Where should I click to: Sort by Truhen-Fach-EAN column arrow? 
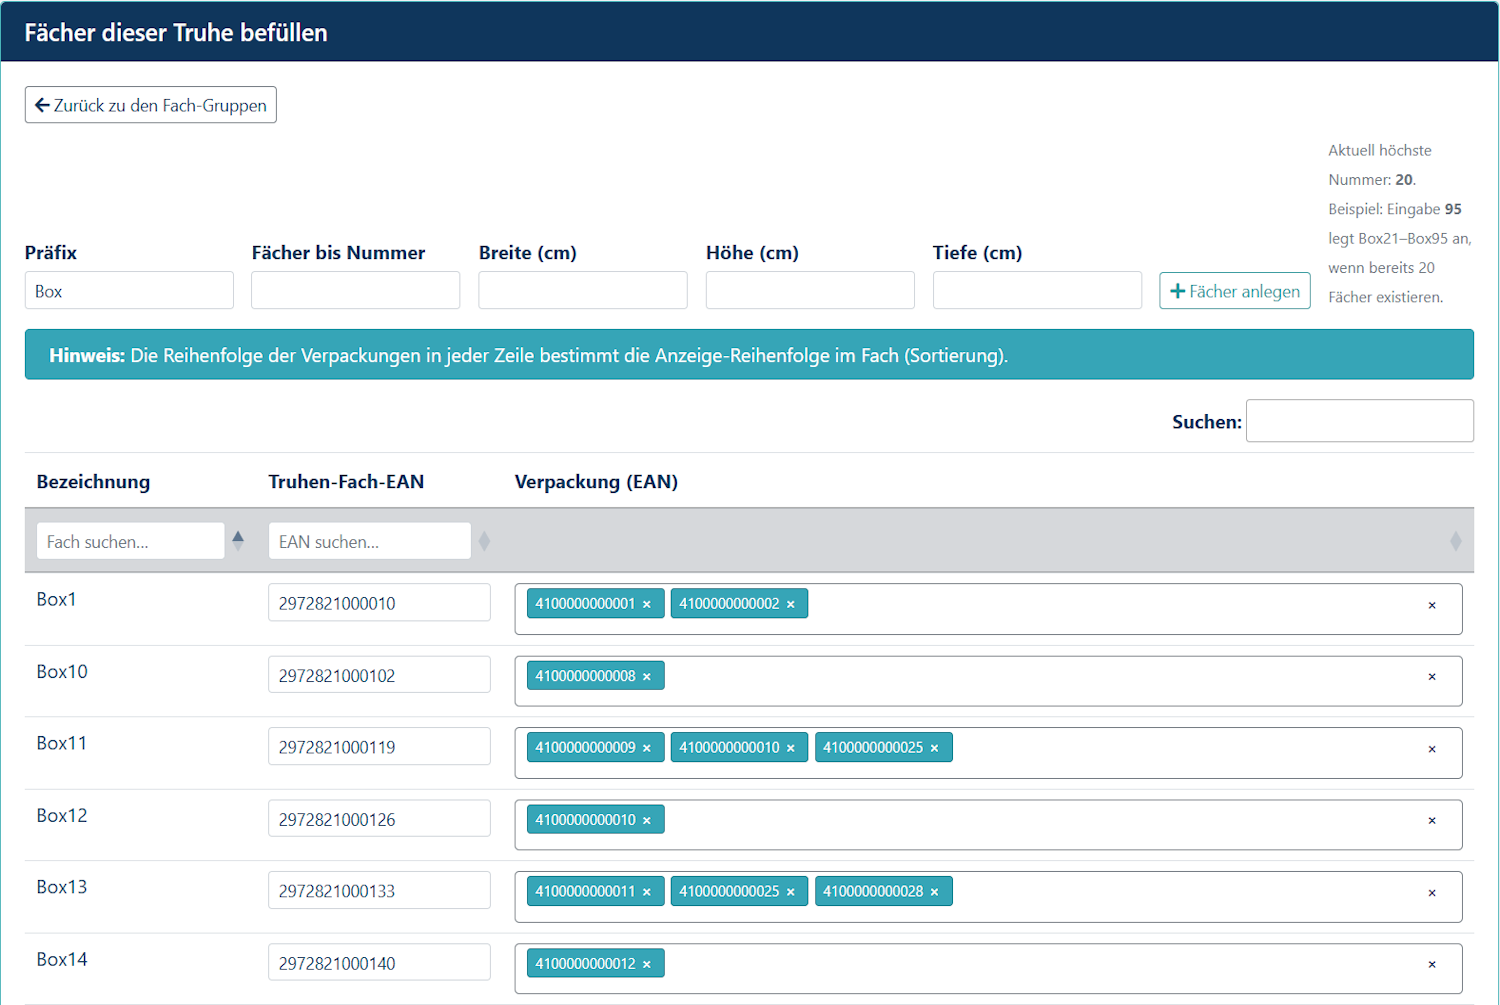(x=485, y=541)
